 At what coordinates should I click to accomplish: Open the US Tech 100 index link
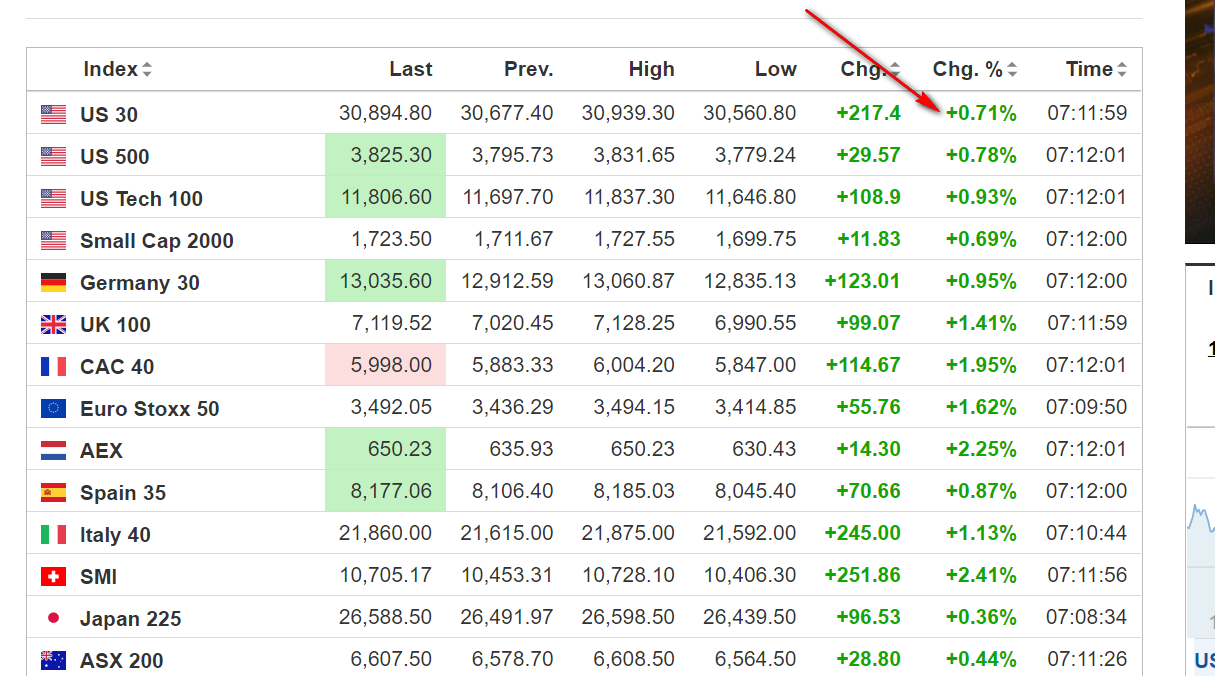click(141, 198)
